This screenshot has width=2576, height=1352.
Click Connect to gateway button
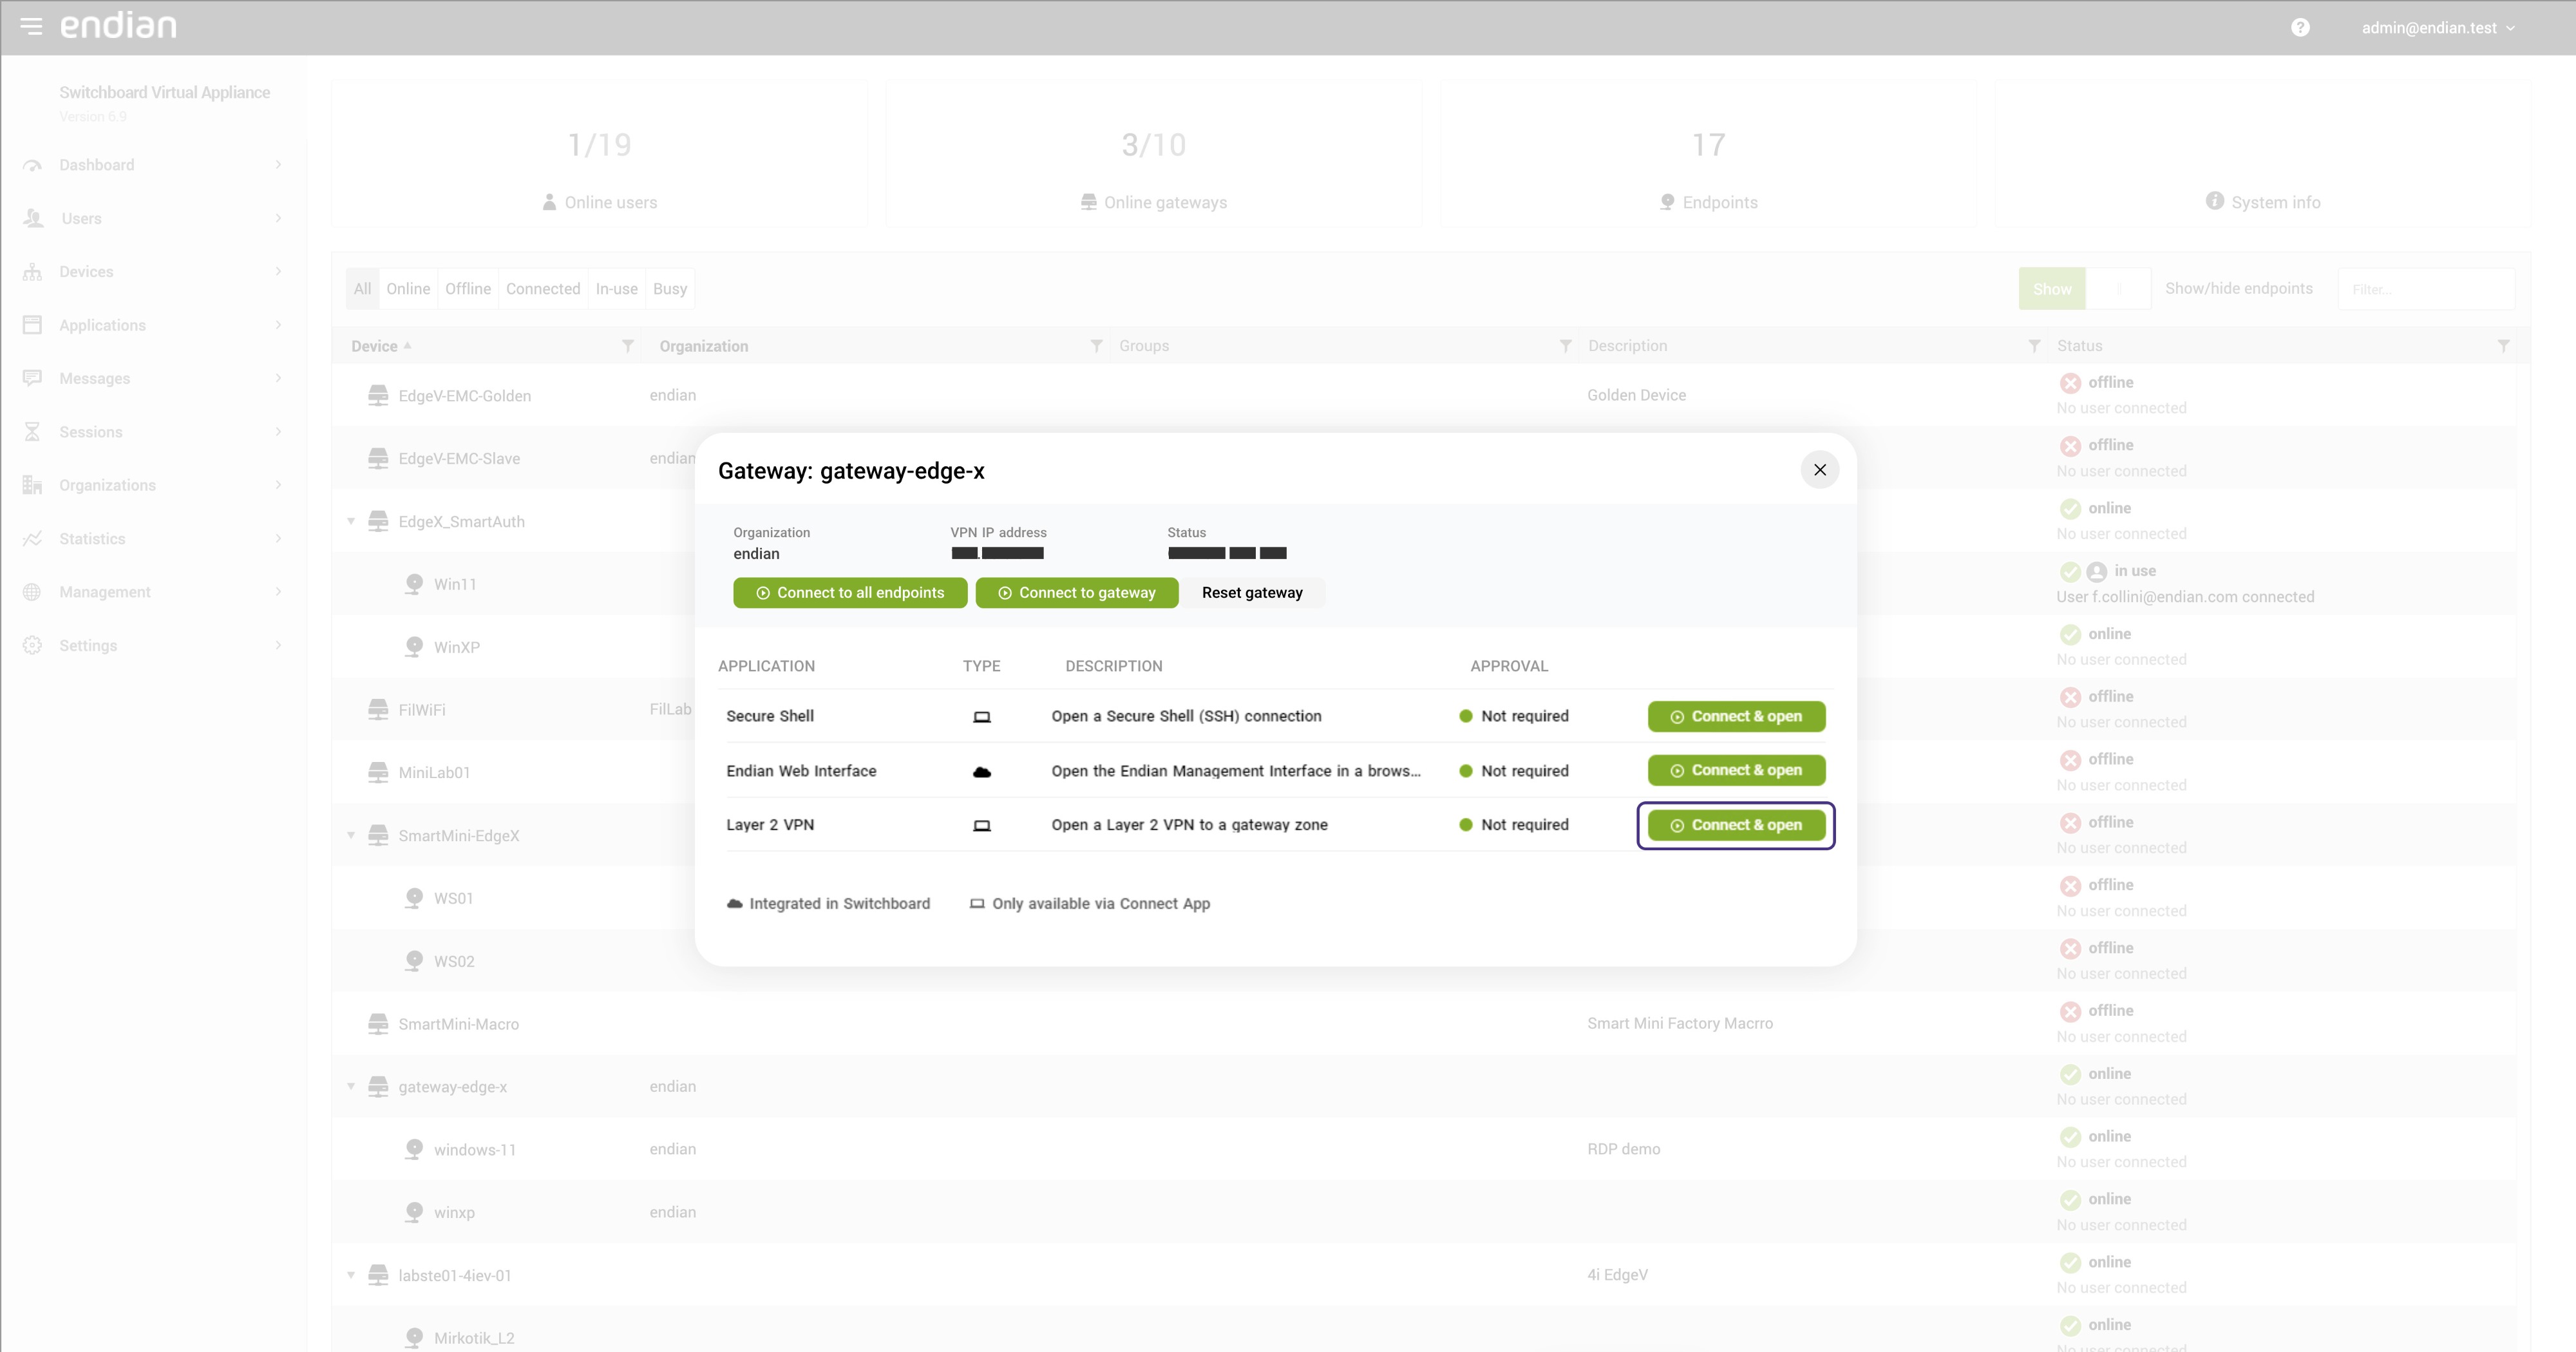[x=1077, y=593]
